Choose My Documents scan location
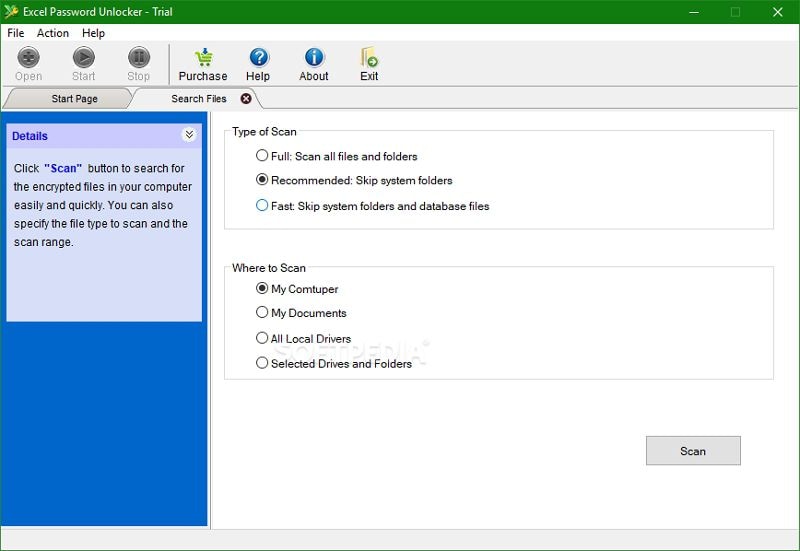 [301, 313]
